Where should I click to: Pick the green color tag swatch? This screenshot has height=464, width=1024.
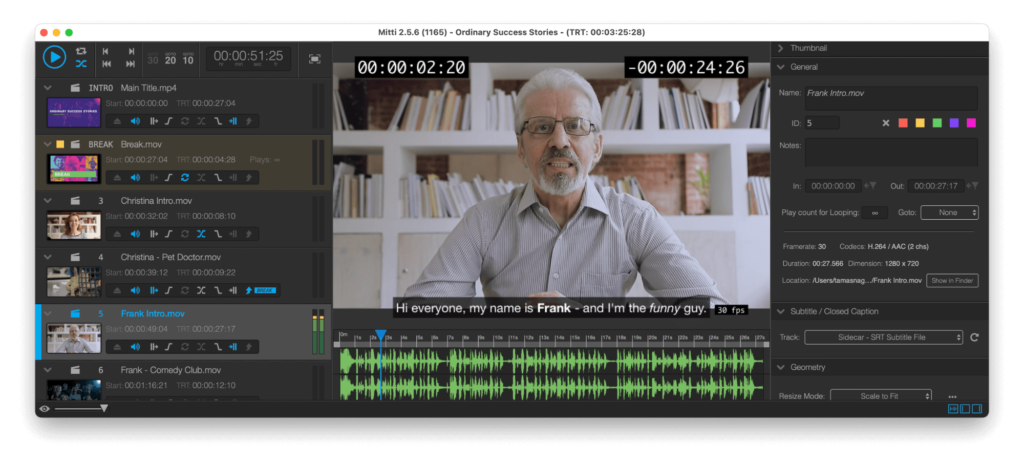937,123
